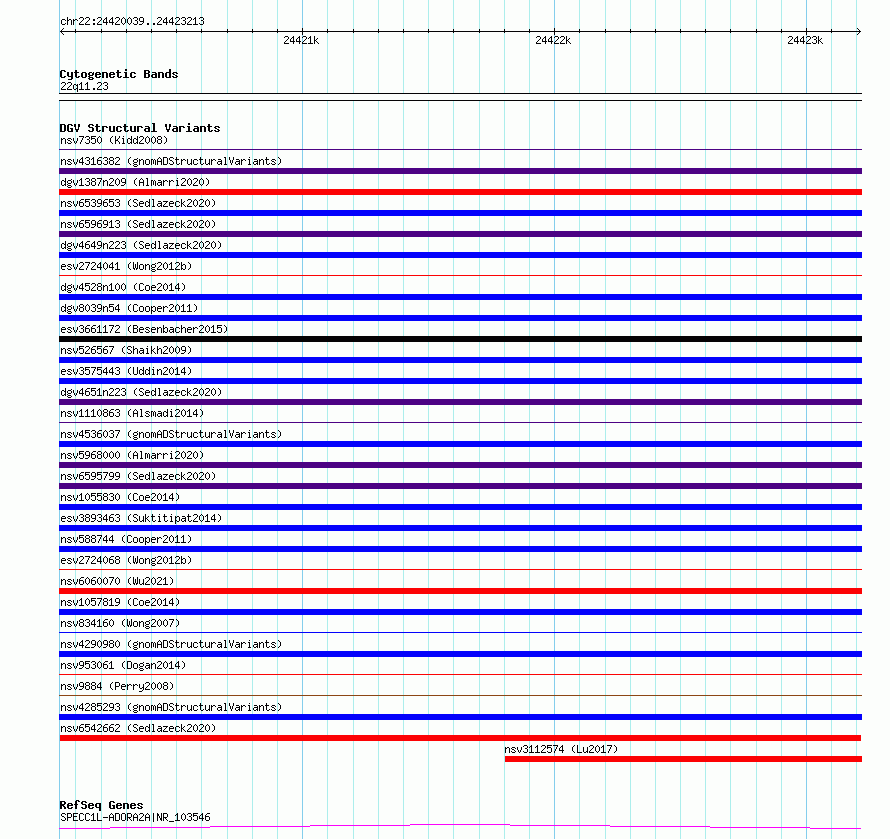
Task: Select nsv1055830 (Coe2014) variant
Action: [120, 497]
